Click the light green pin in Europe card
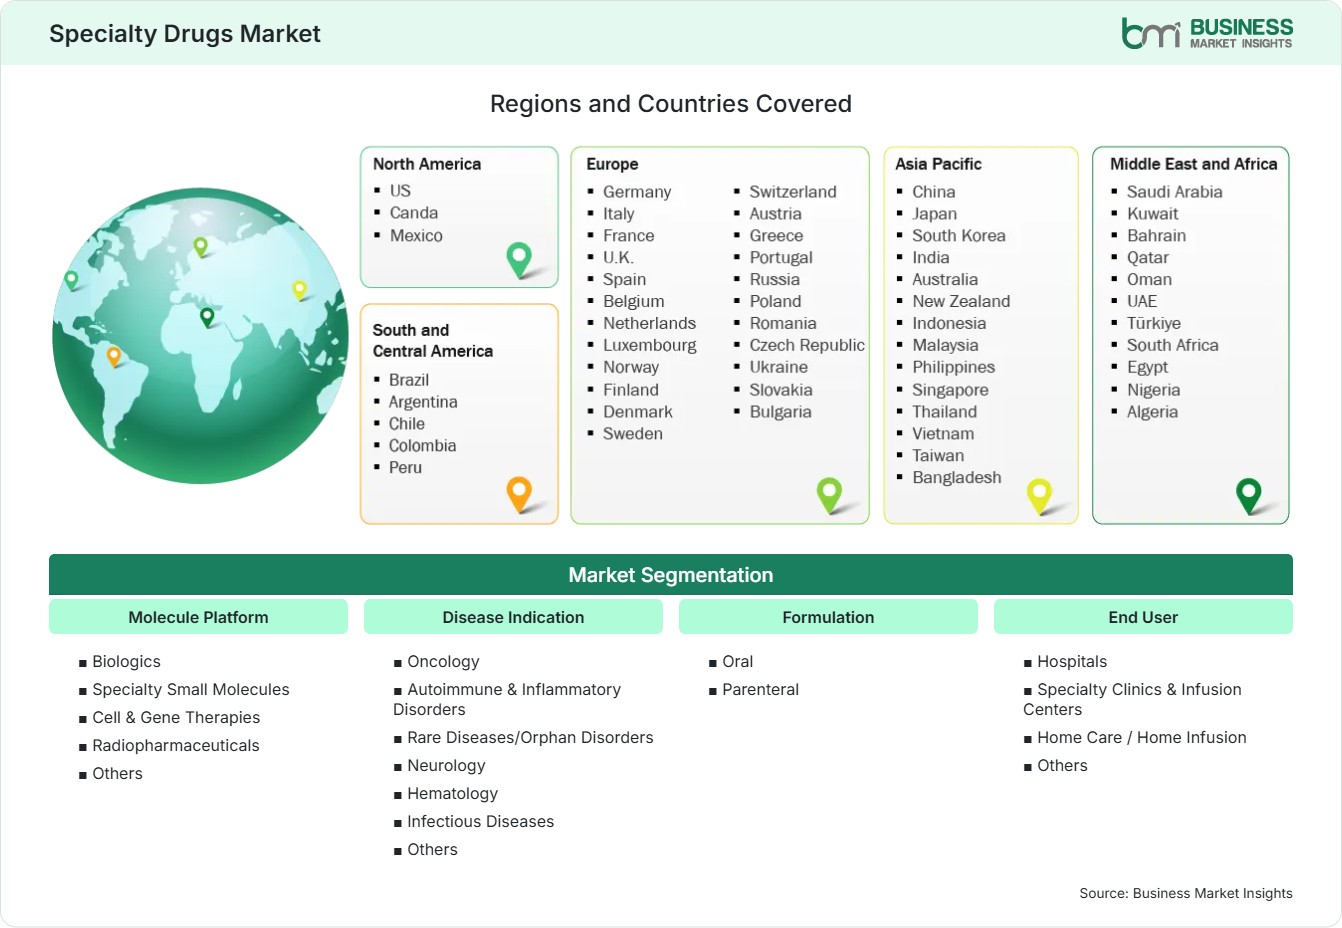This screenshot has width=1342, height=928. click(x=829, y=494)
